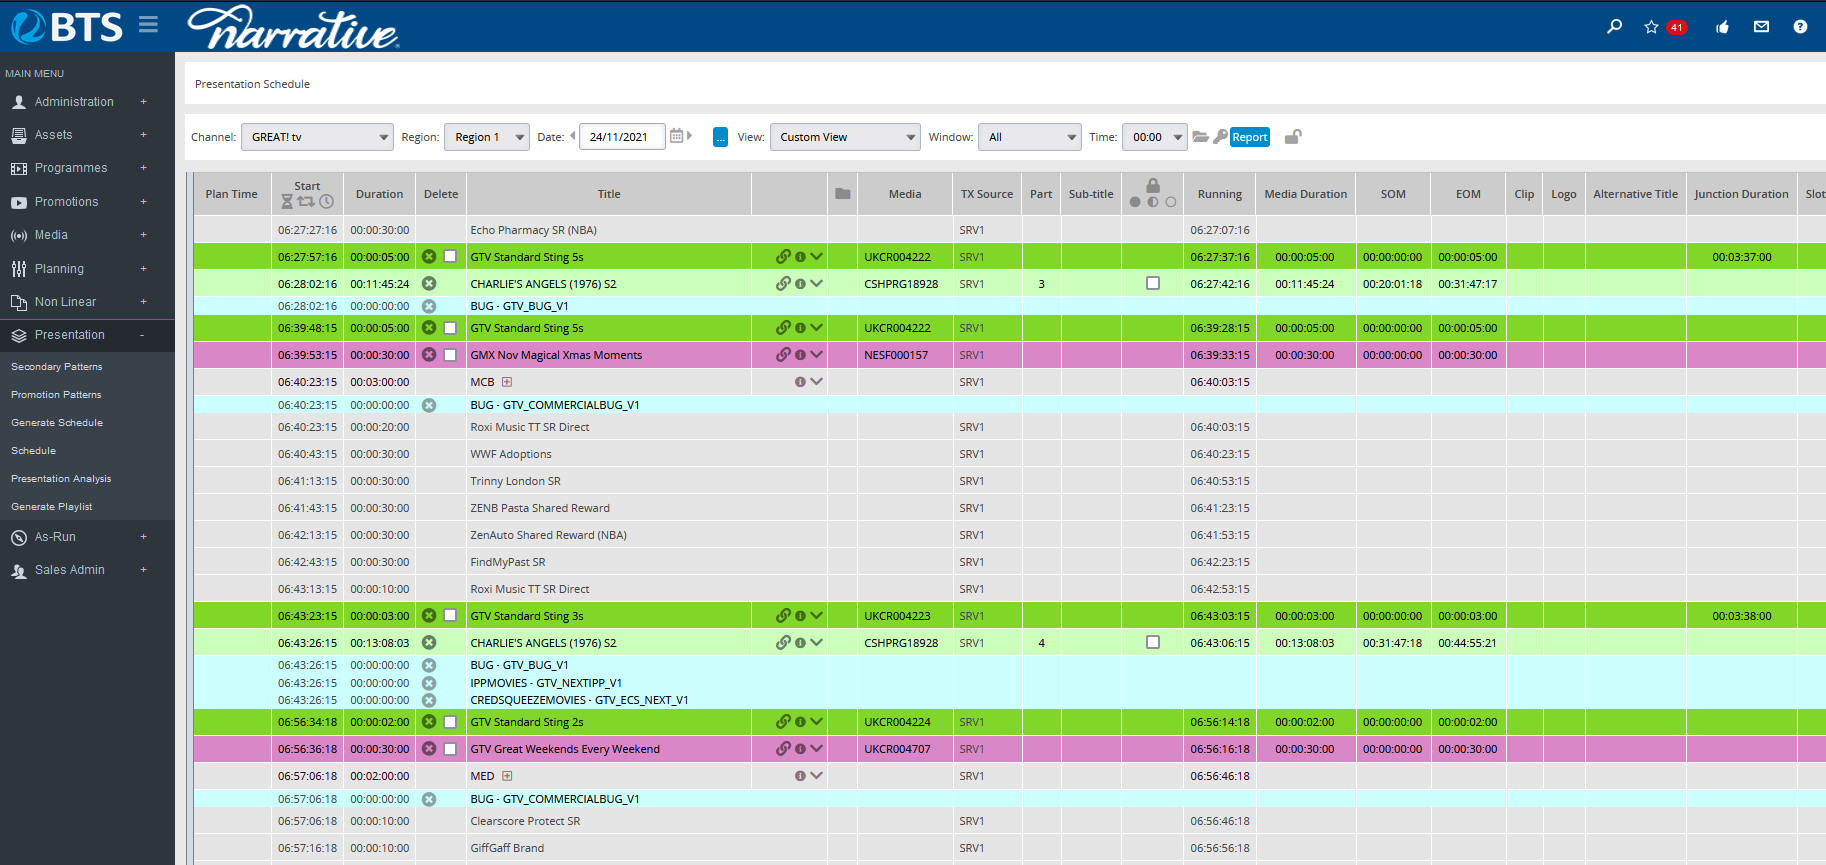Open chevron menu on GTV Standard Sting 3s row
The width and height of the screenshot is (1826, 865).
817,616
